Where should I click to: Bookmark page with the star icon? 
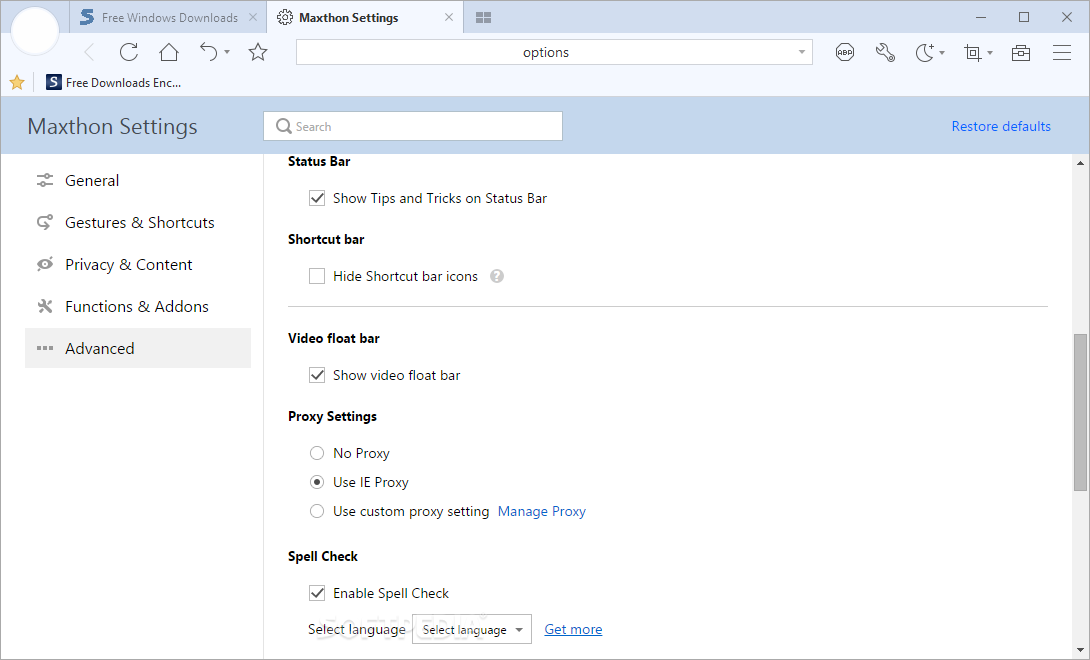pos(258,52)
